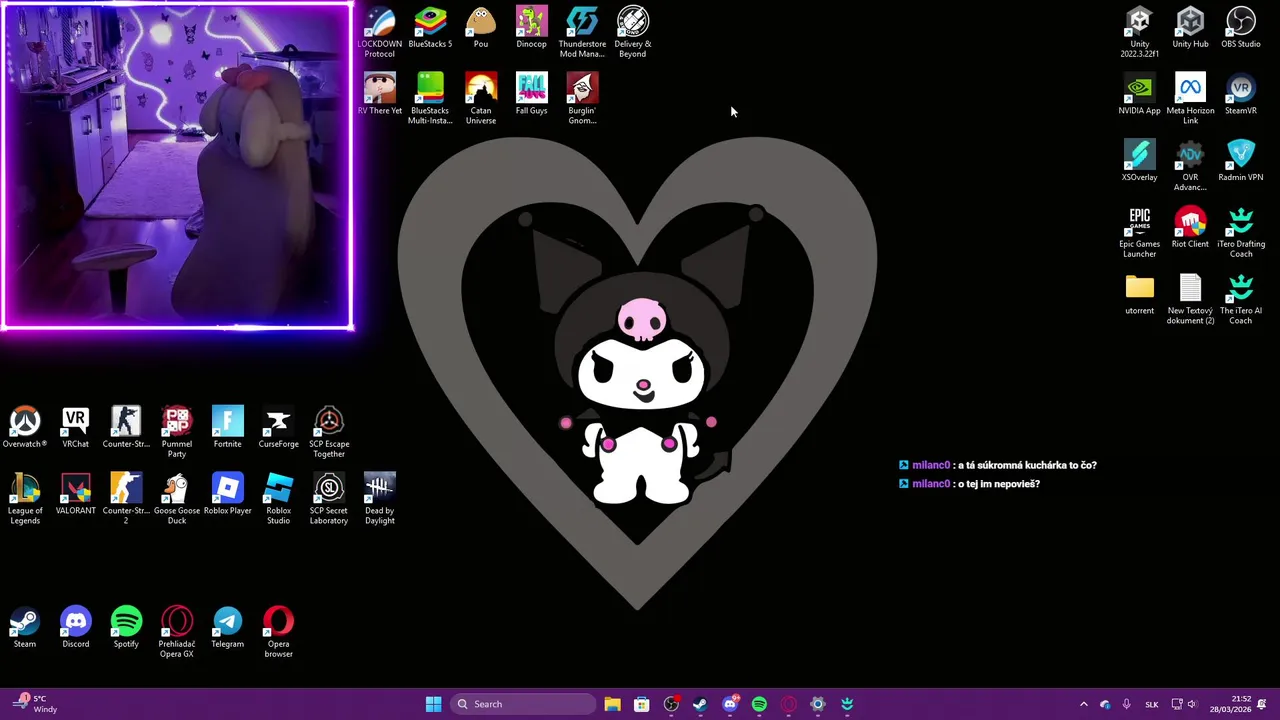Launch SCP Escape Together icon

(x=329, y=432)
